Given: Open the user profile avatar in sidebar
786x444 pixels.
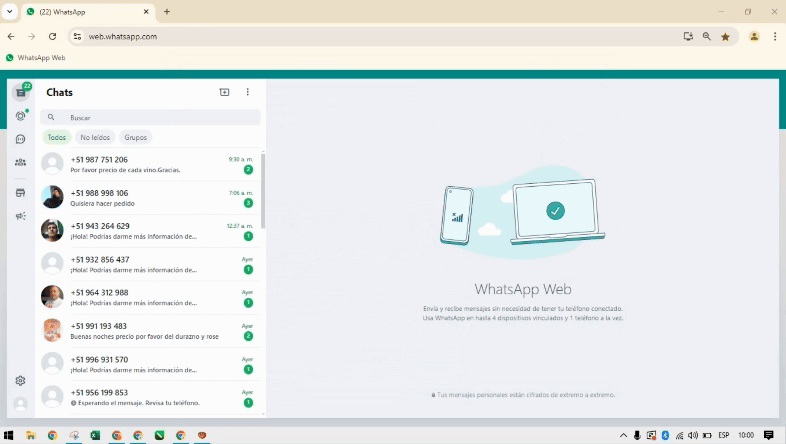Looking at the screenshot, I should pos(20,405).
